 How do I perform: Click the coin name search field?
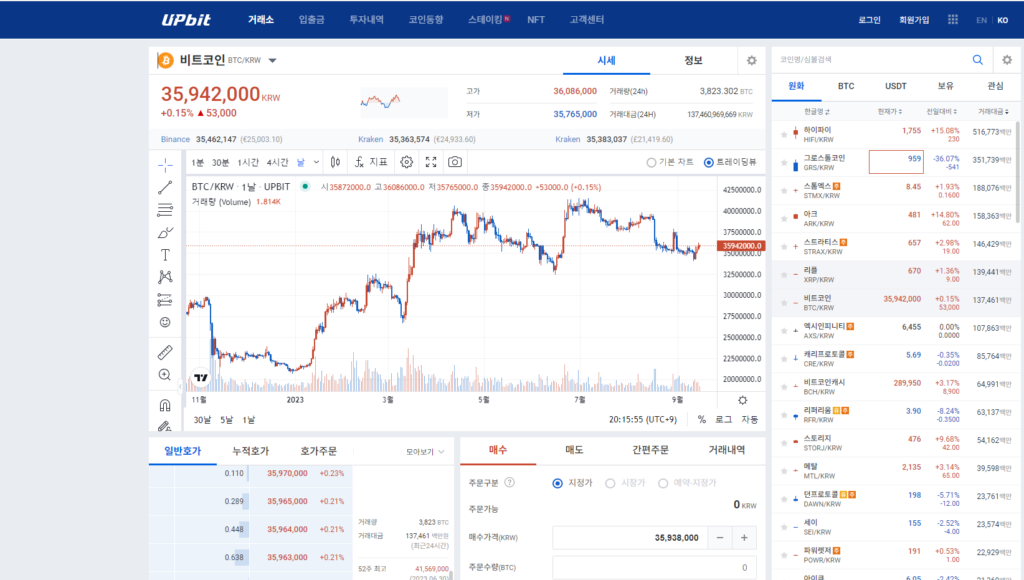click(x=872, y=59)
